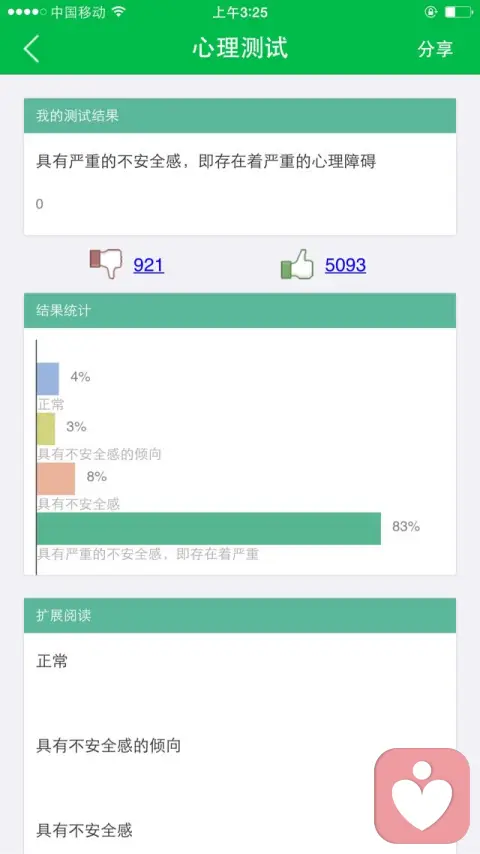Open the pink heart app icon
This screenshot has height=854, width=480.
tap(422, 796)
